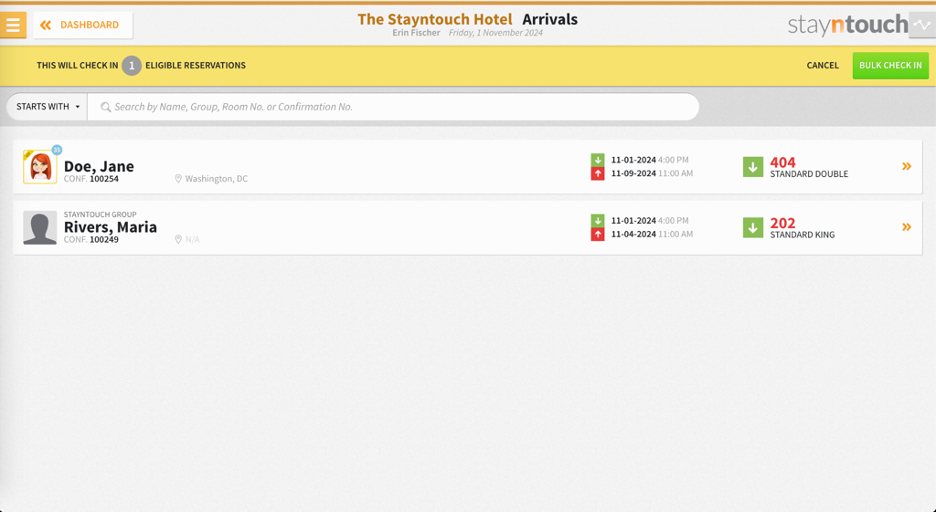The height and width of the screenshot is (512, 936).
Task: Go back to Dashboard
Action: tap(83, 25)
